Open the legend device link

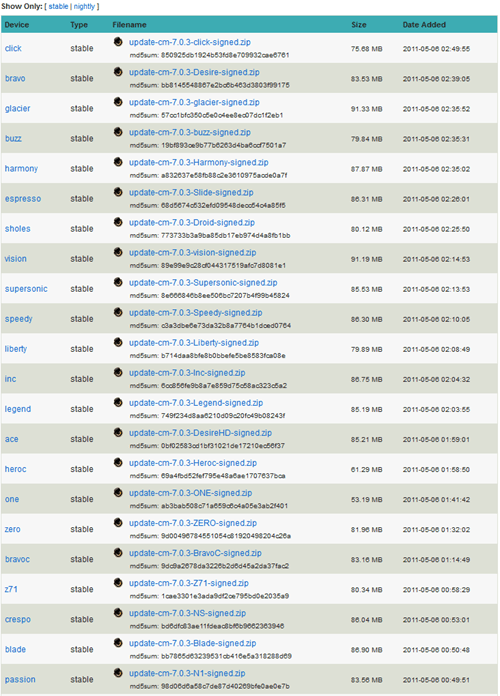point(18,409)
